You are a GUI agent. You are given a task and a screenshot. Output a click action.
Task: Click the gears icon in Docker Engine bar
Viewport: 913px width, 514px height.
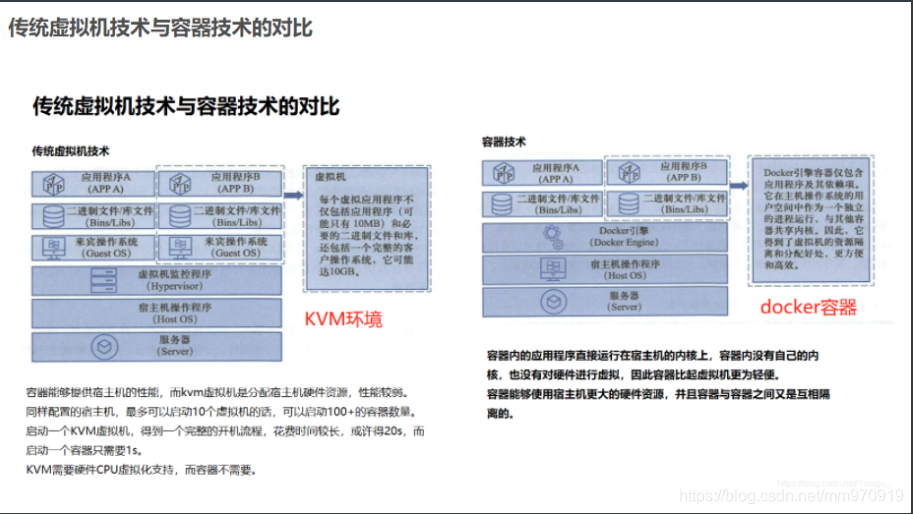(553, 237)
